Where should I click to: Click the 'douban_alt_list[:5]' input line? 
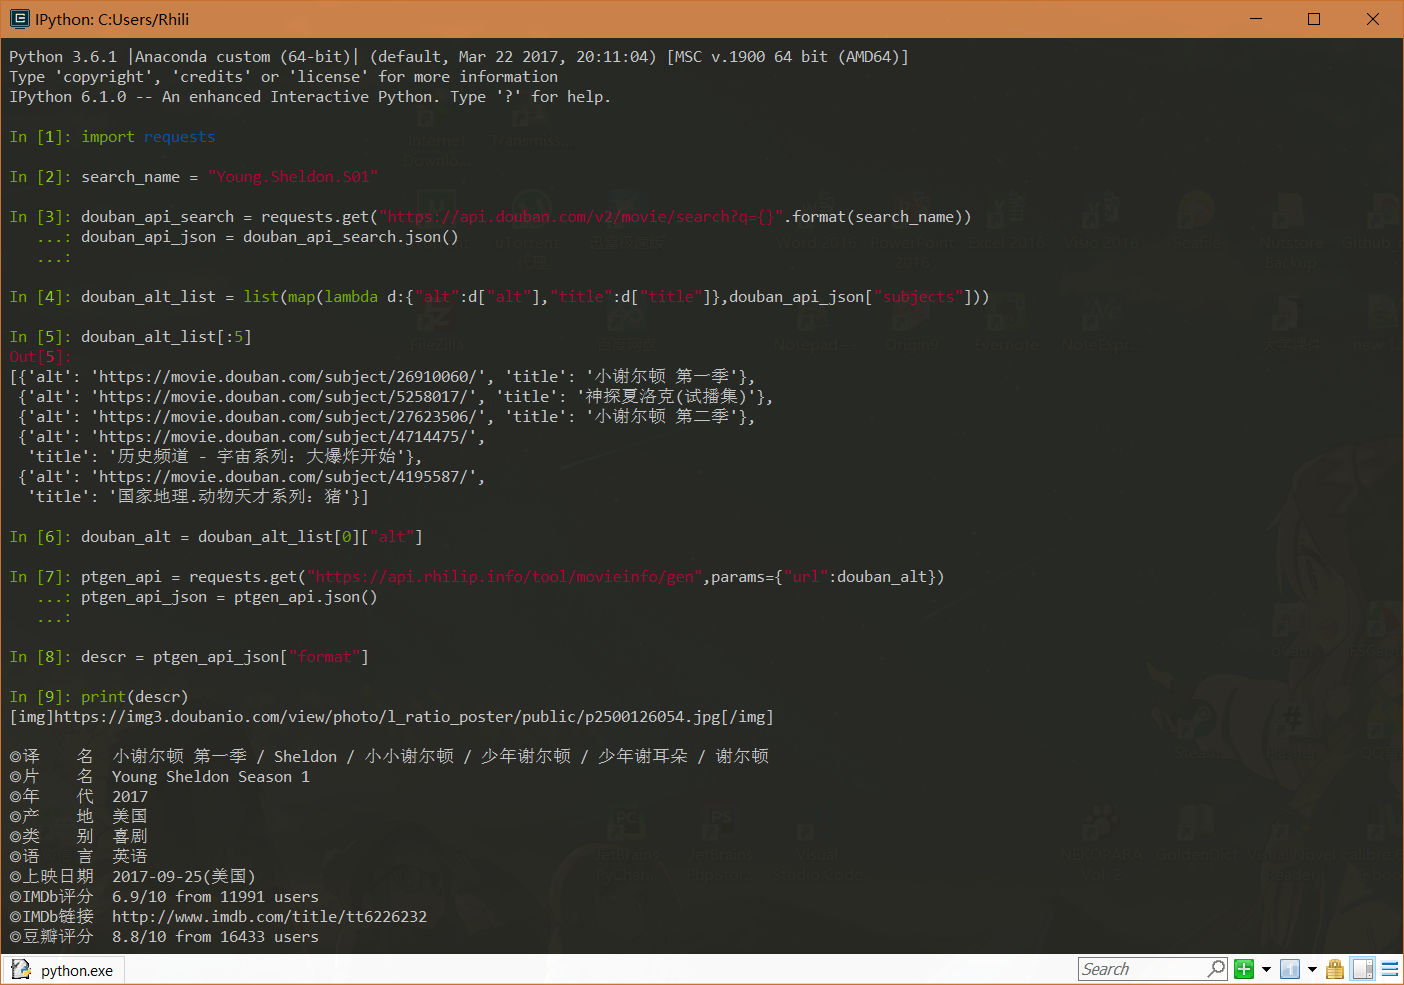(166, 337)
